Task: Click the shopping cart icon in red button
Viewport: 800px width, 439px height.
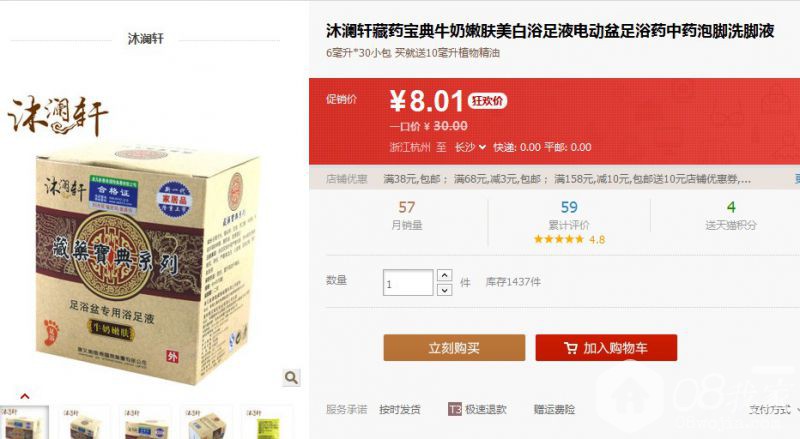Action: 570,348
